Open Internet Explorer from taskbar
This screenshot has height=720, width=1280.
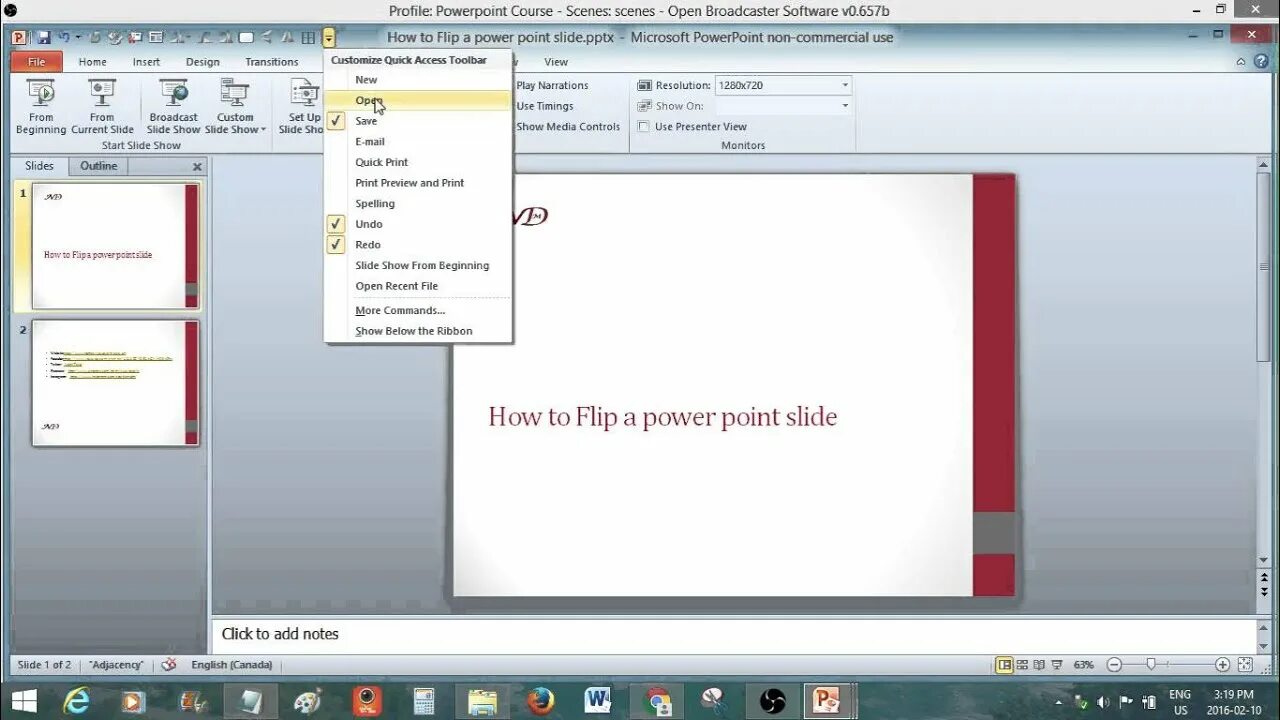[x=76, y=701]
